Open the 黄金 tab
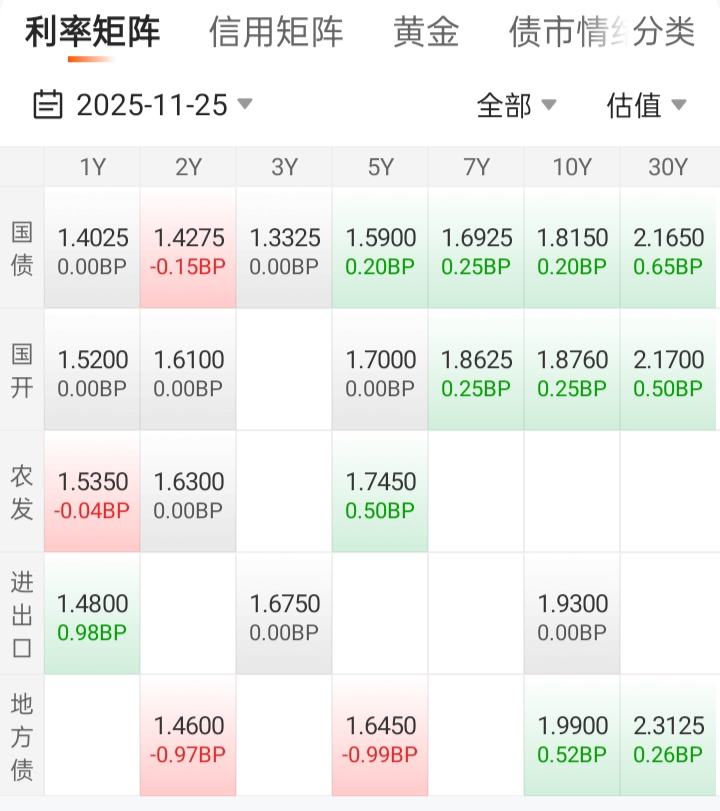The image size is (720, 811). [x=426, y=33]
